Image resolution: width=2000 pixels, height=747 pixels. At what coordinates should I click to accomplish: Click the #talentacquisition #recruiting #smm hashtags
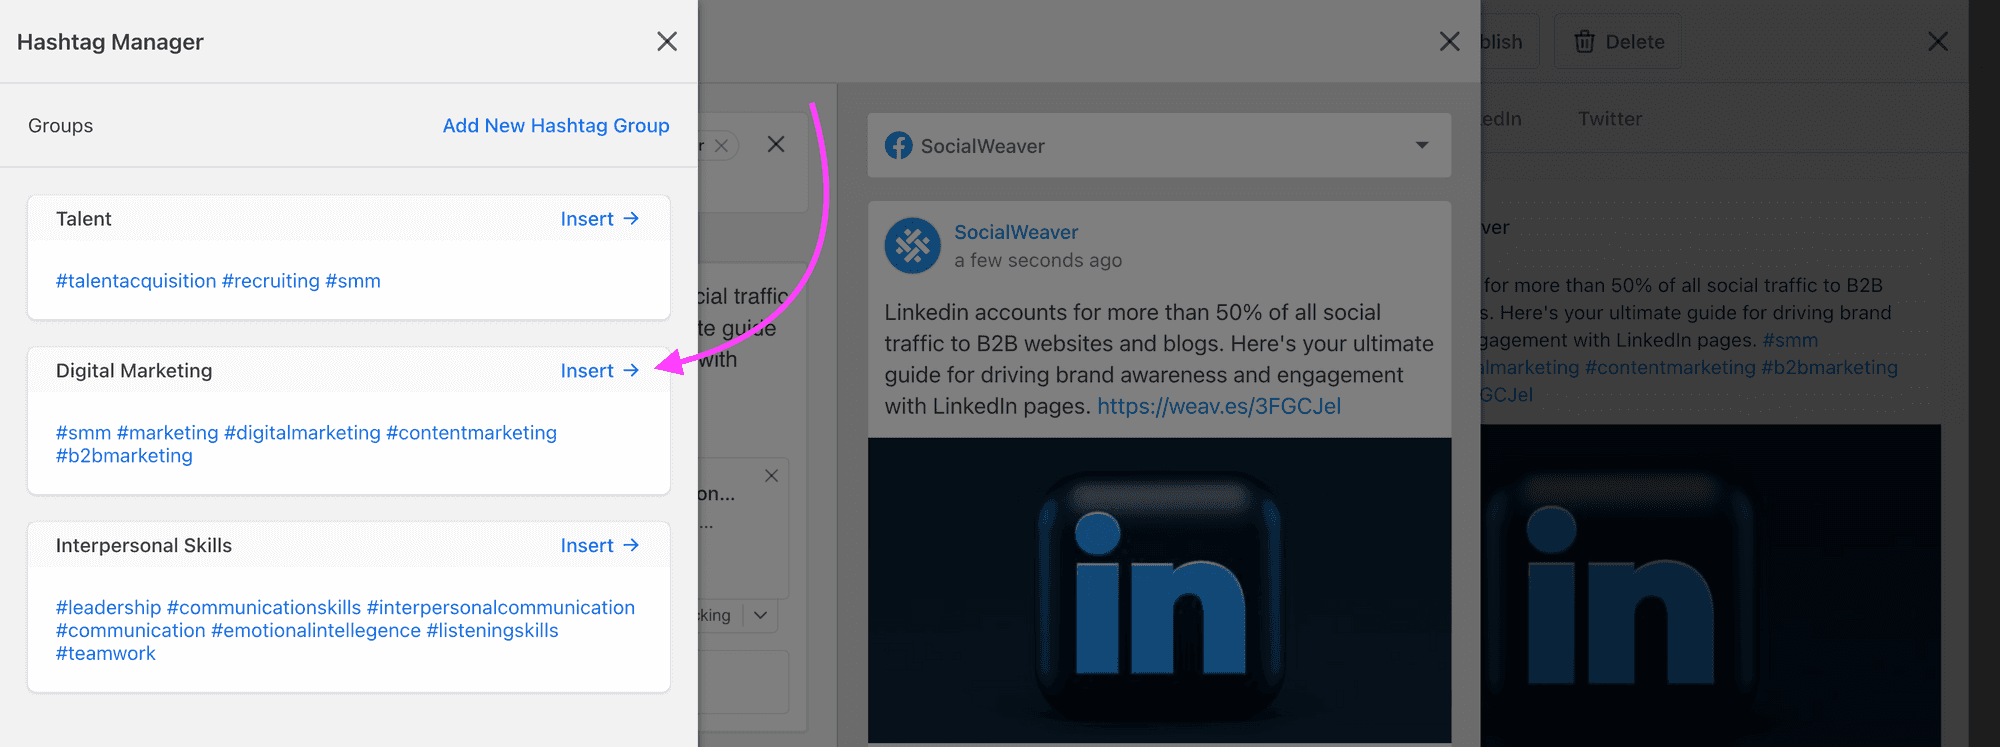(x=218, y=281)
